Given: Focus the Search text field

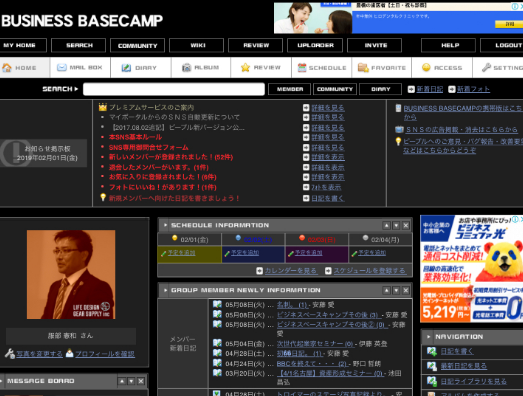Looking at the screenshot, I should pos(174,89).
